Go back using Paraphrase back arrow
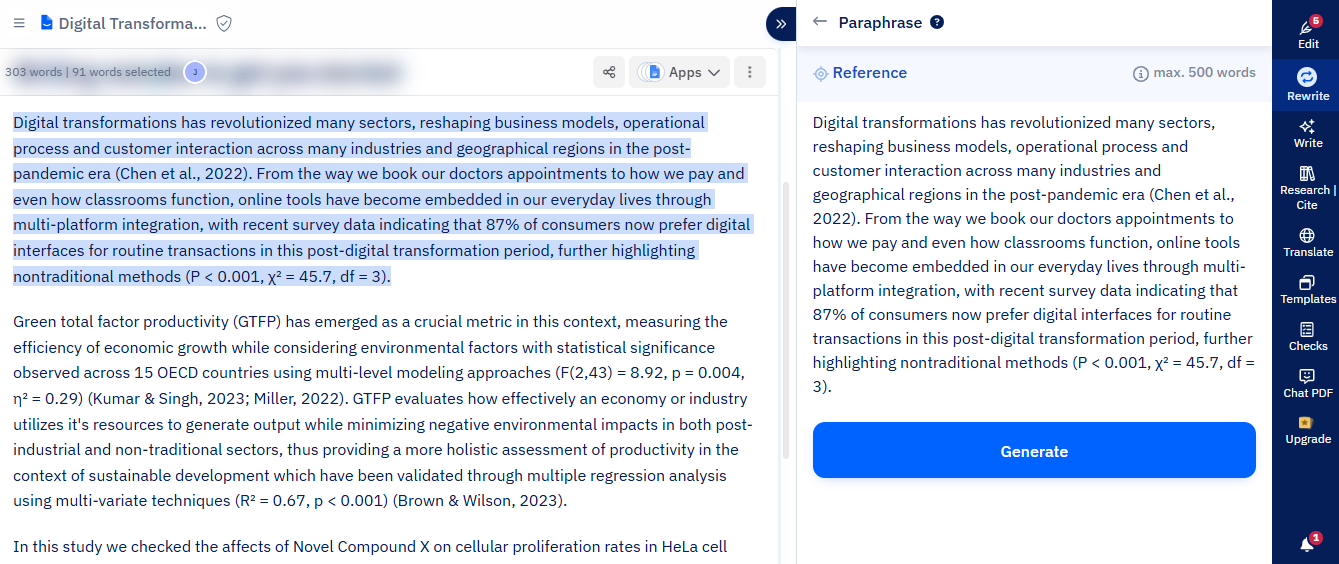Viewport: 1339px width, 564px height. click(820, 22)
